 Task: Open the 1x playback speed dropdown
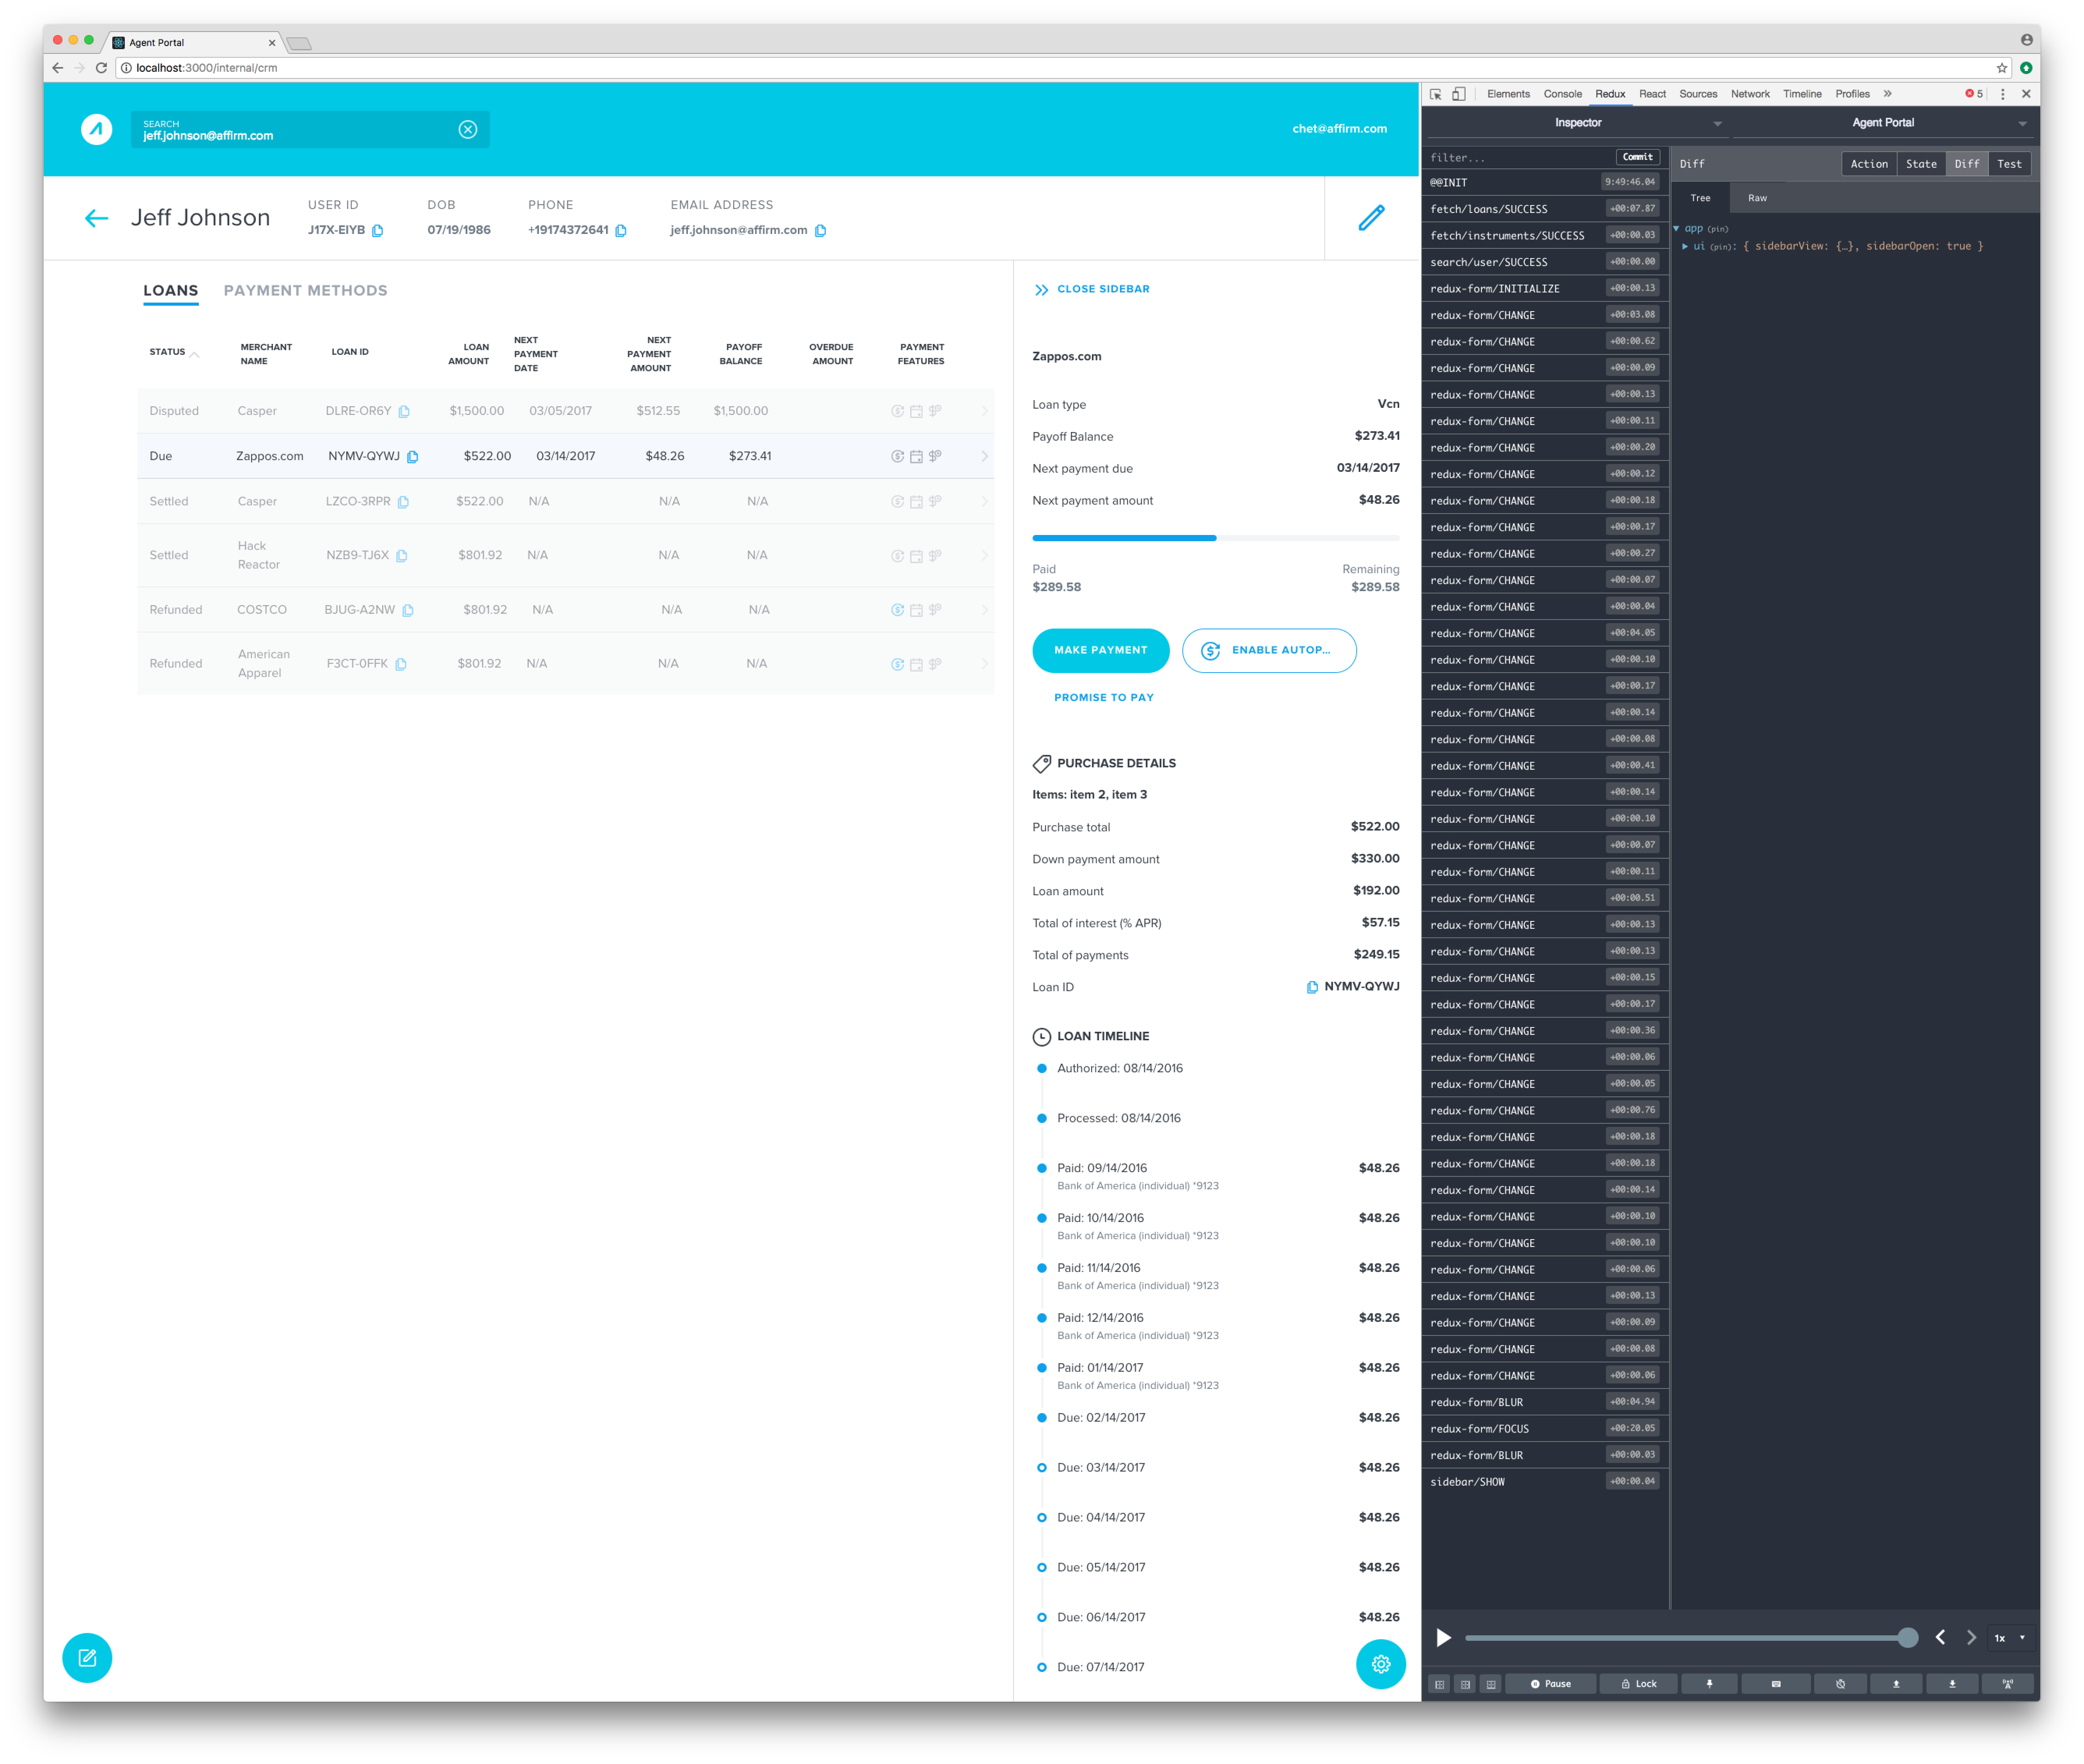pos(2010,1638)
